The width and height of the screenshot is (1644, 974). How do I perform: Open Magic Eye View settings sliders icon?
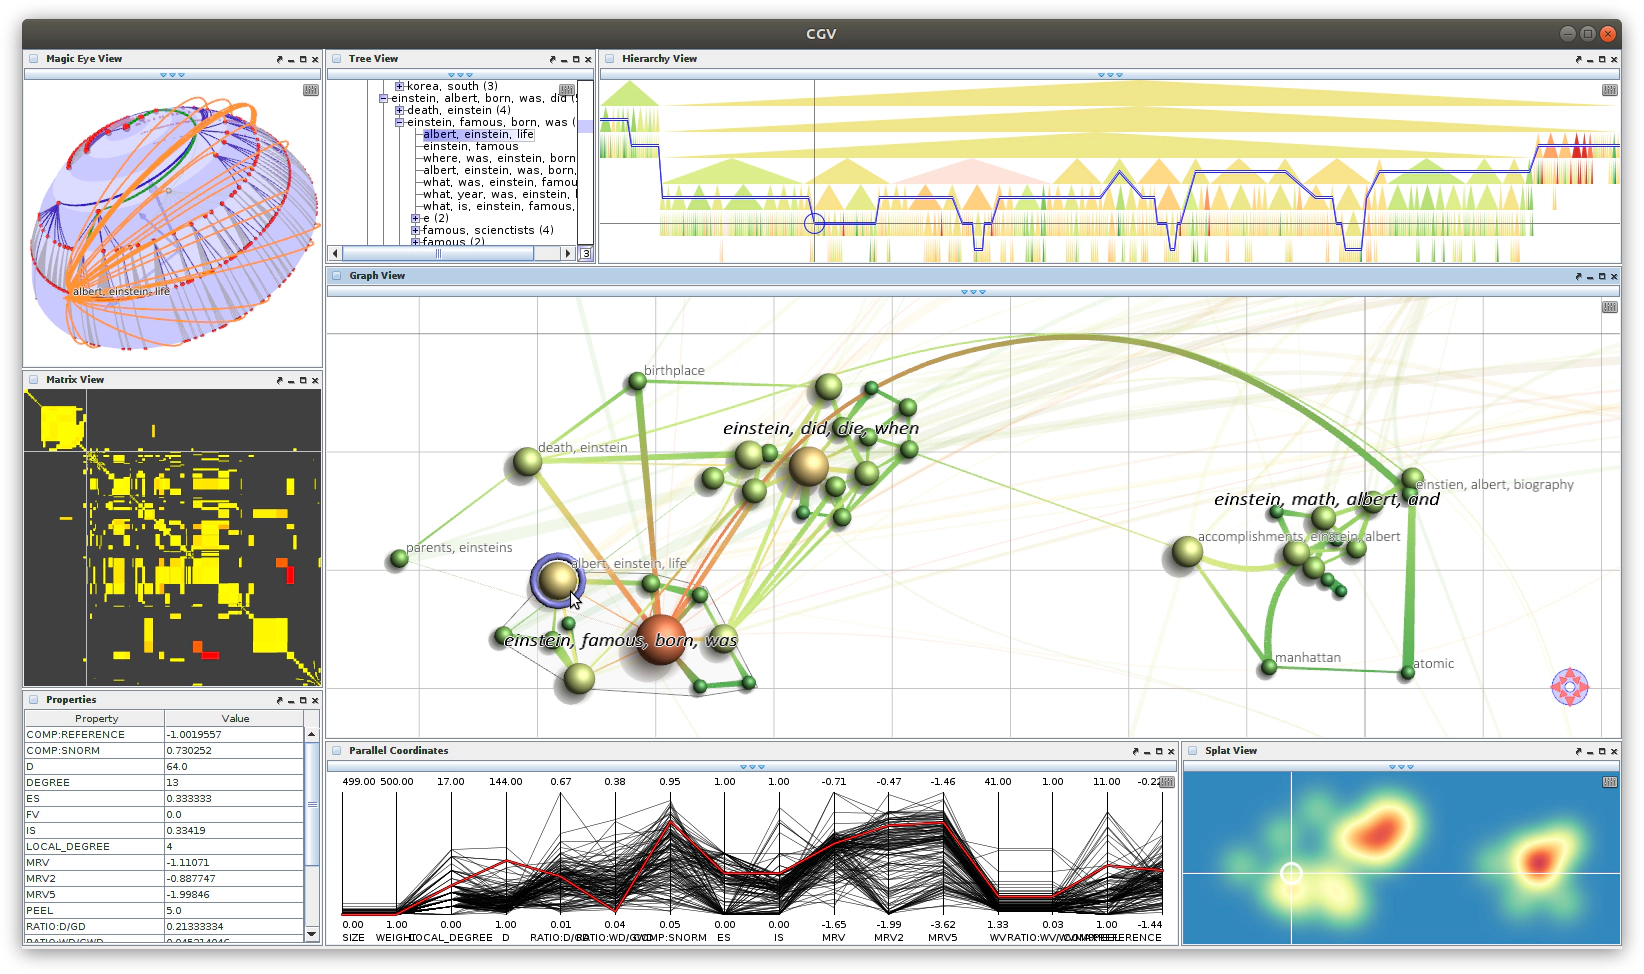coord(311,90)
